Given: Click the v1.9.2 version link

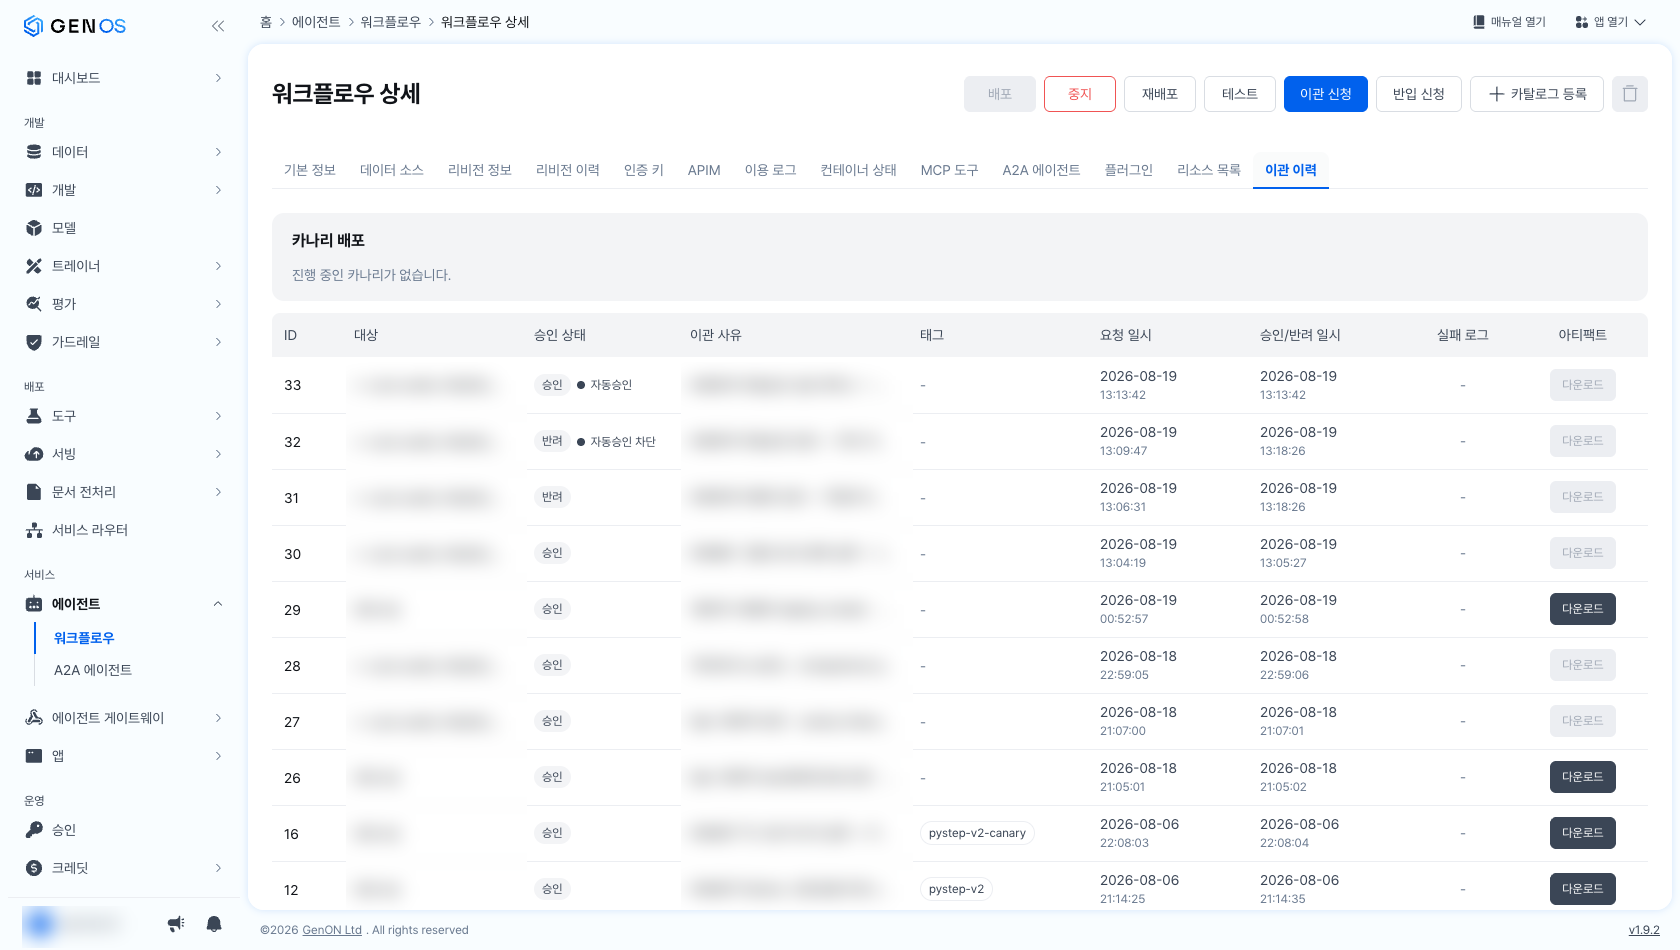Looking at the screenshot, I should pyautogui.click(x=1644, y=930).
